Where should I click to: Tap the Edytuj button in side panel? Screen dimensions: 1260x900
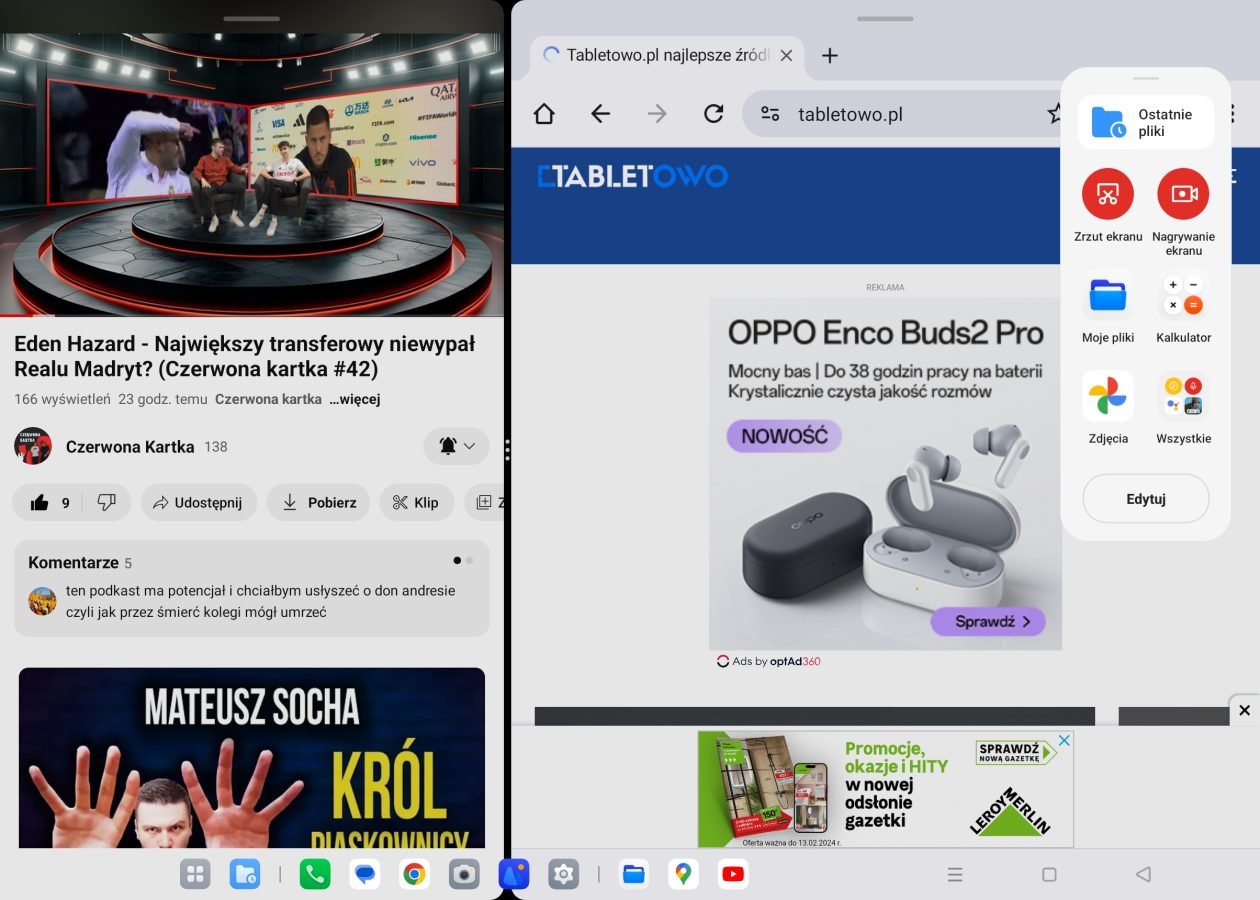[1146, 499]
